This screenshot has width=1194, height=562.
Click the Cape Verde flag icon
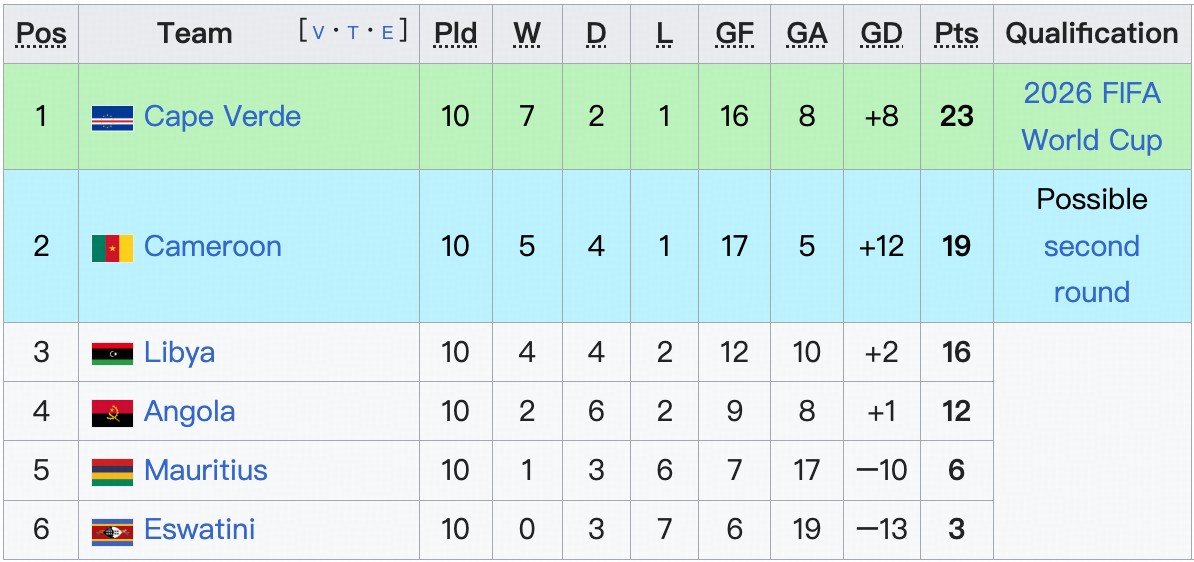[x=112, y=118]
